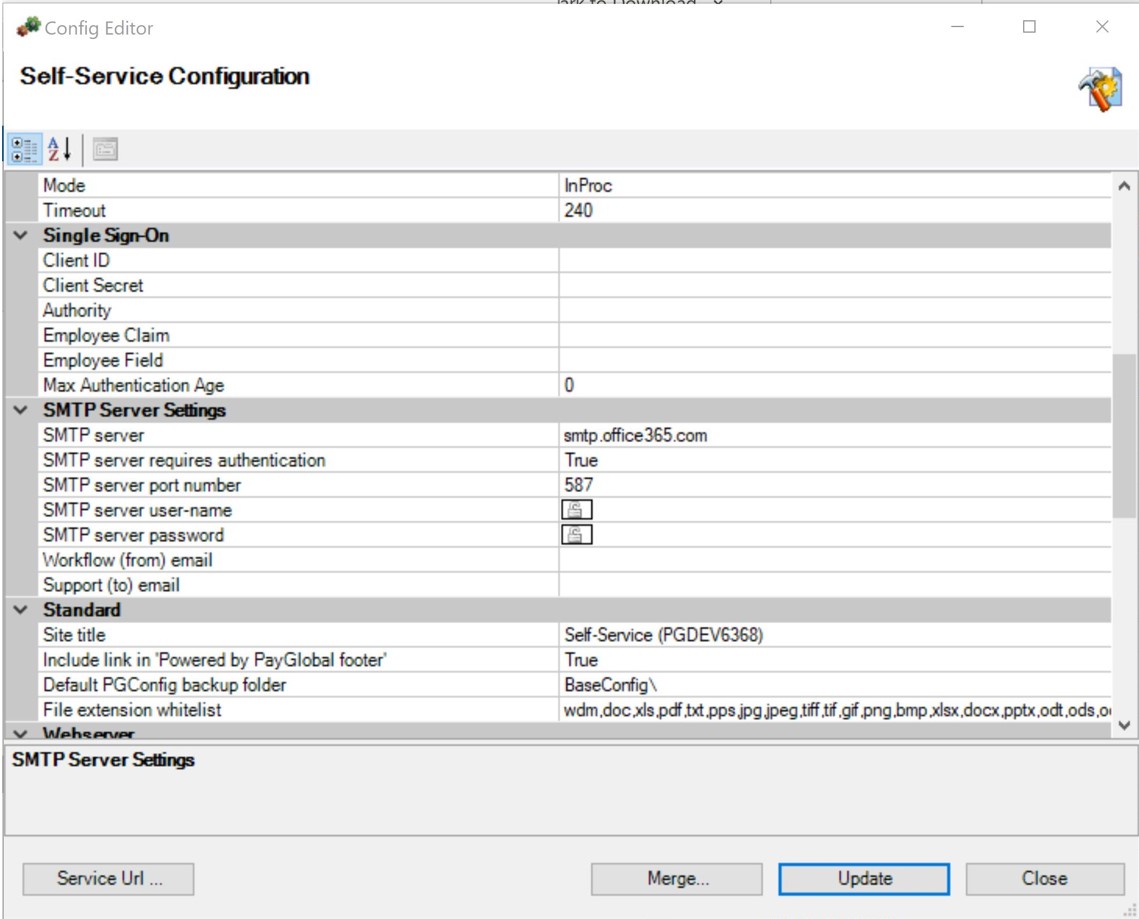
Task: Collapse the SMTP Server Settings section
Action: [21, 410]
